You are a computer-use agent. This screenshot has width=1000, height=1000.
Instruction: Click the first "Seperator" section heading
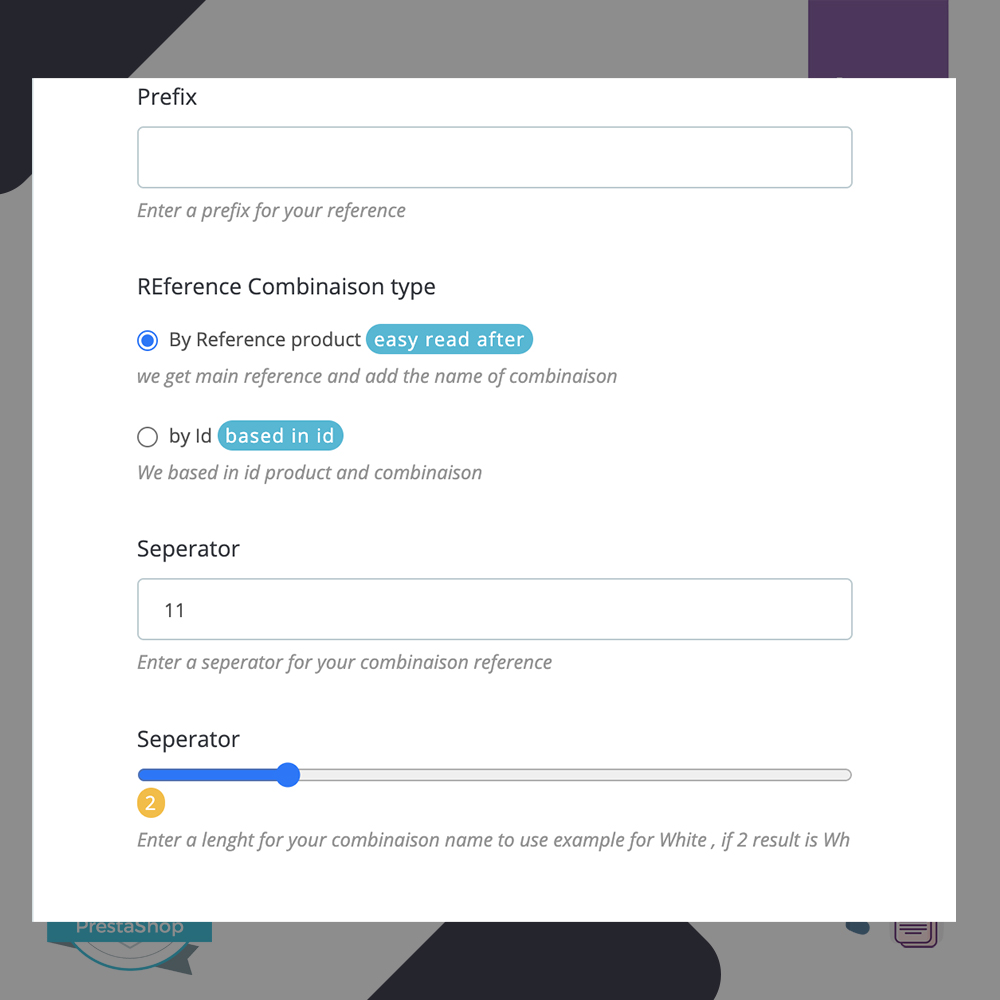188,548
